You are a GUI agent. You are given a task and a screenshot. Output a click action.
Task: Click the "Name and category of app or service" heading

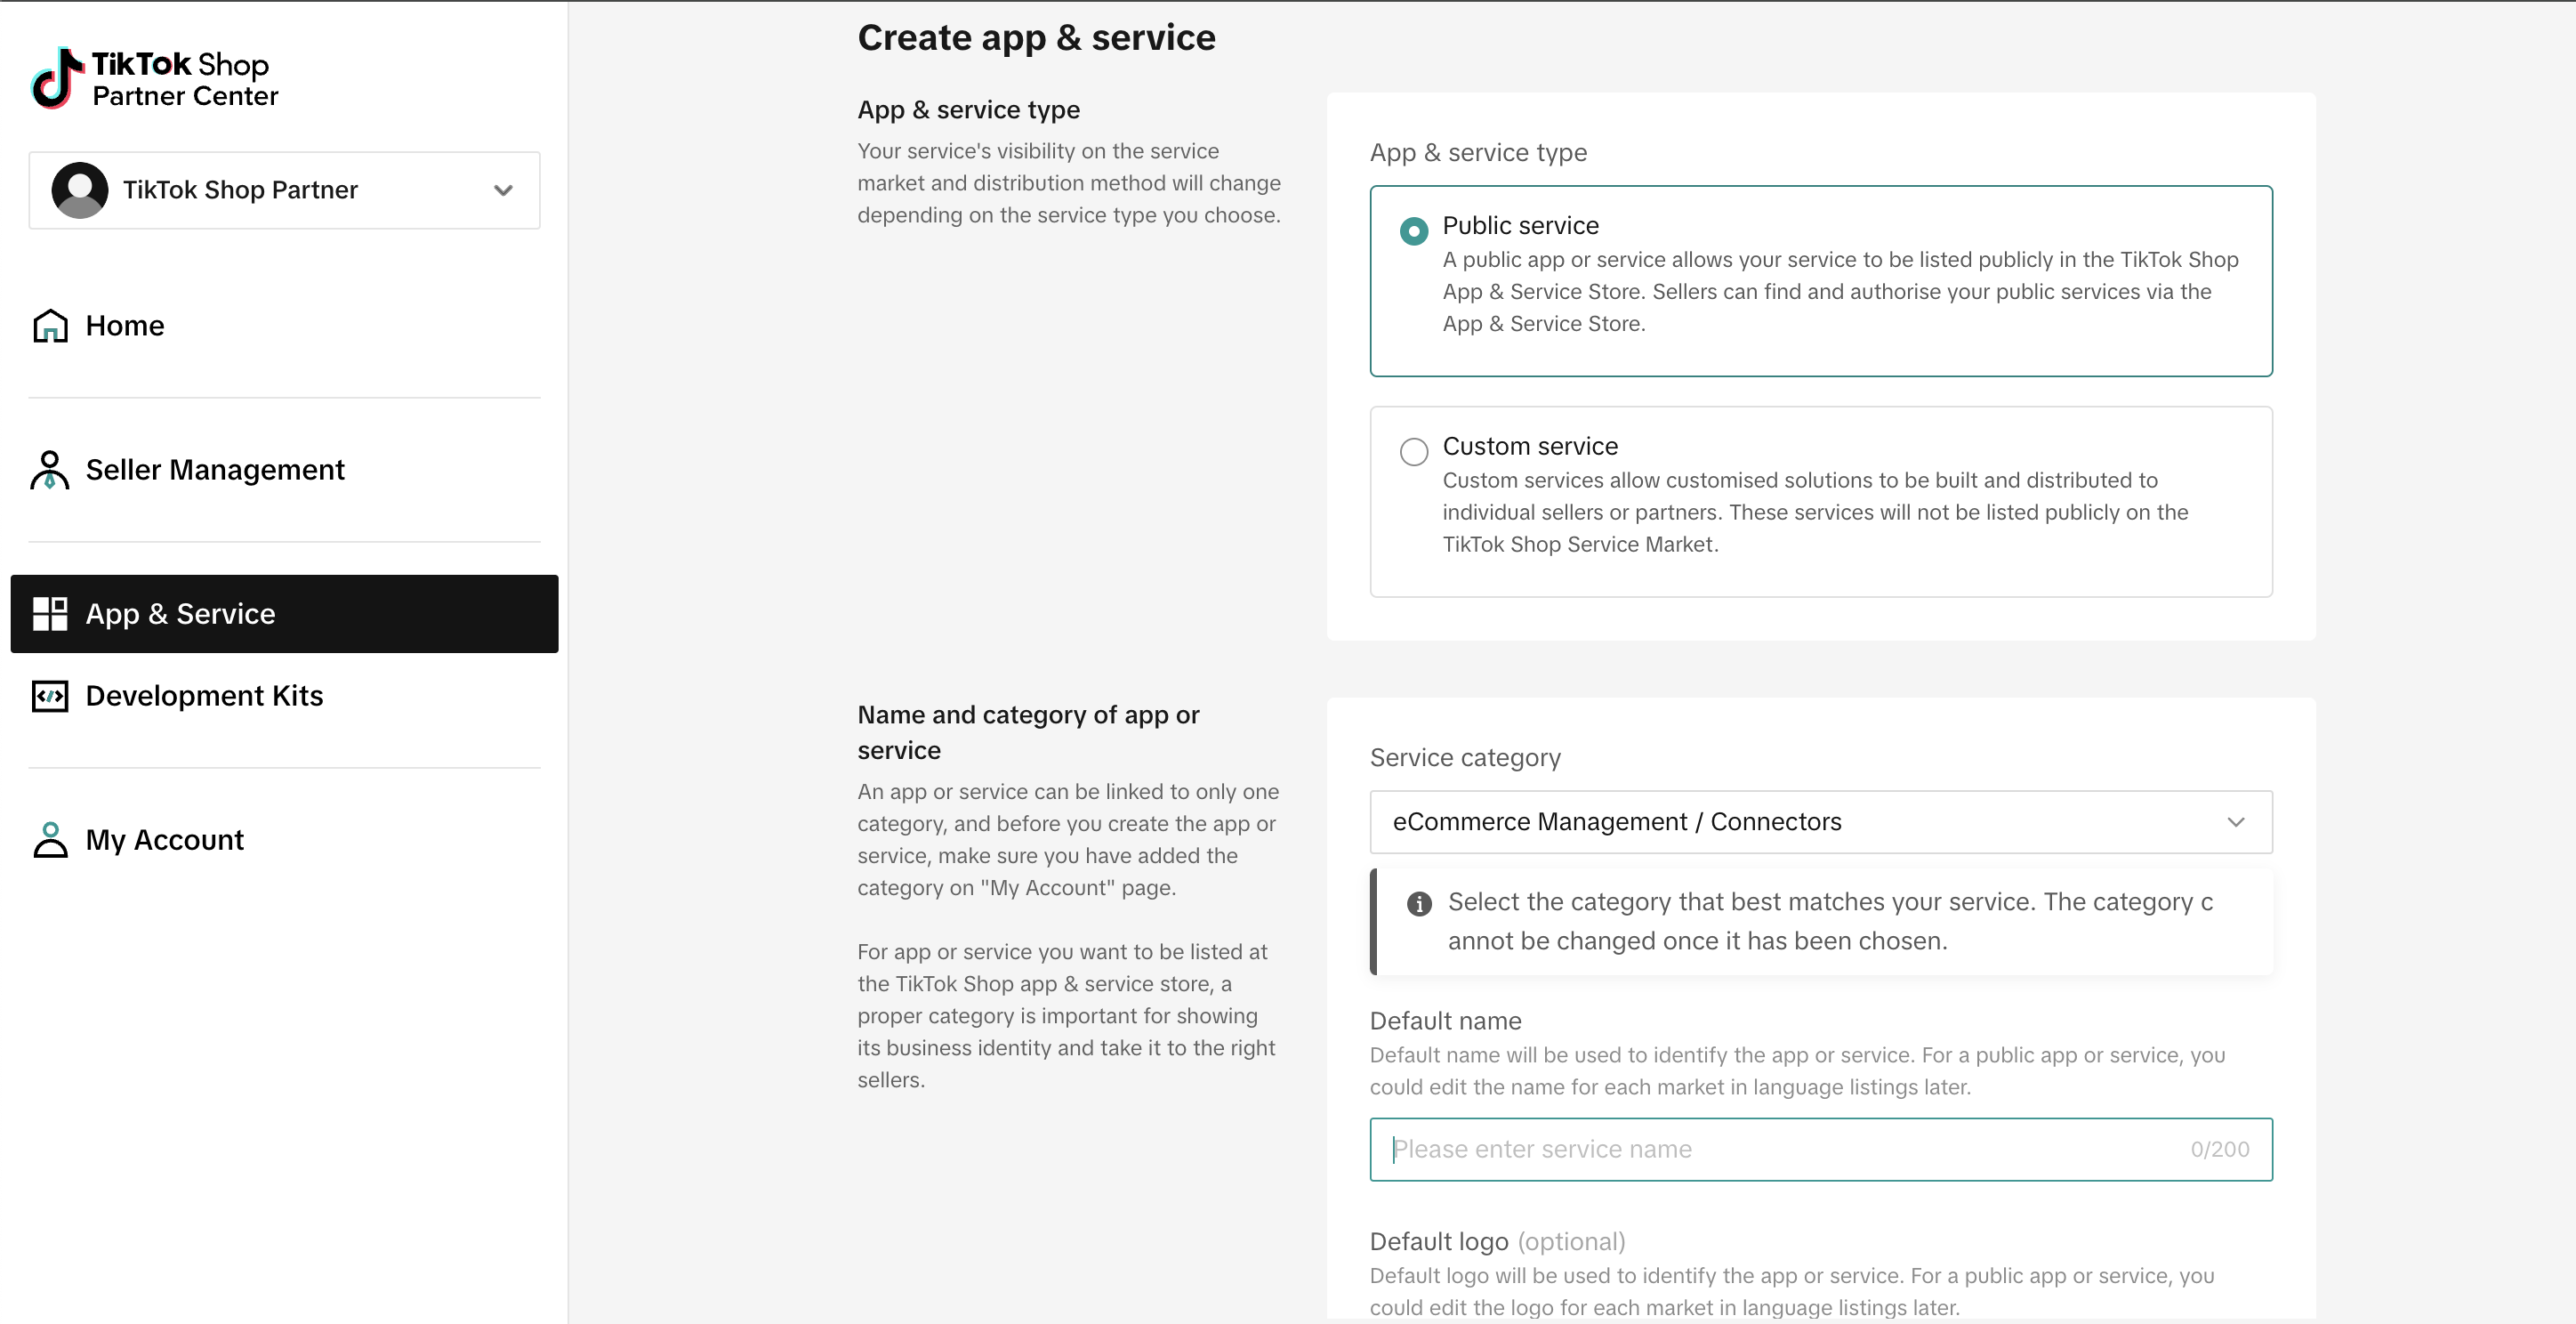coord(1028,732)
